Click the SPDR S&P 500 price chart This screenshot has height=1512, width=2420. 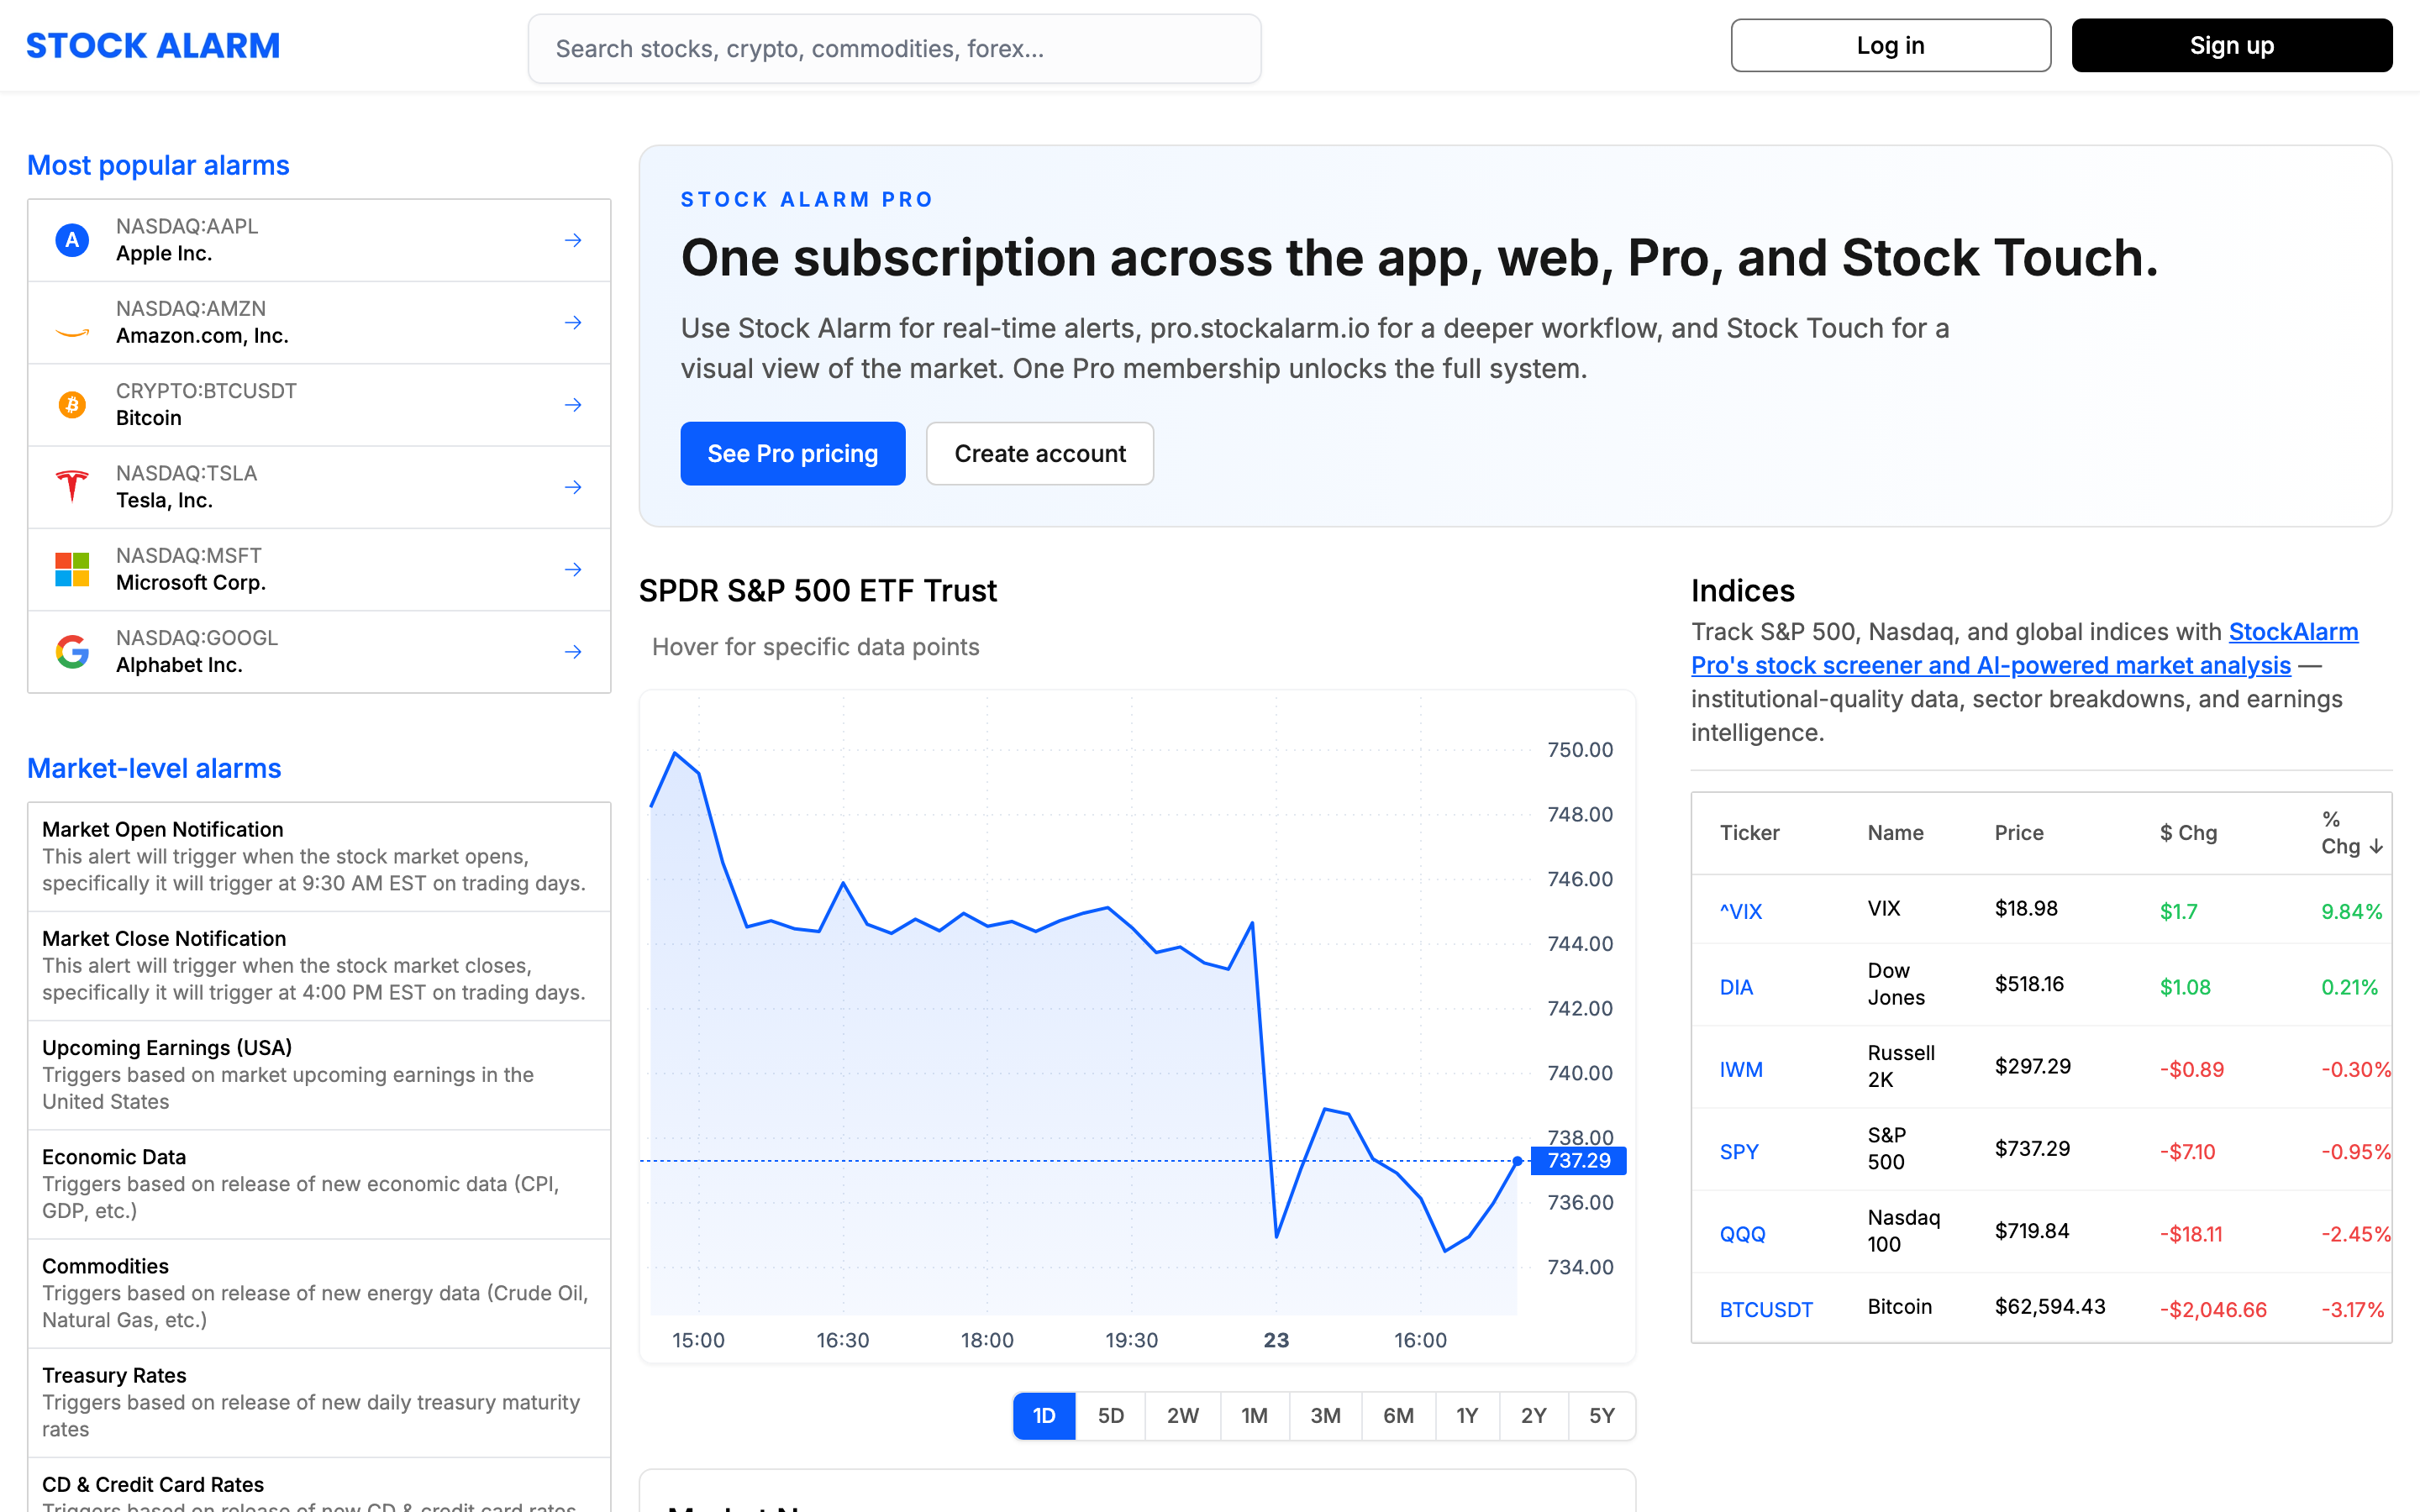coord(1137,1026)
